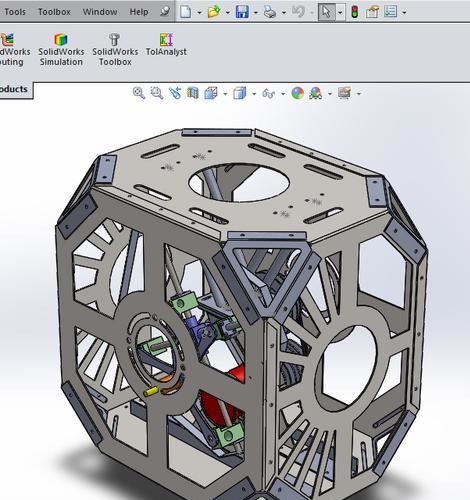Open the Options icon
The image size is (470, 500).
[390, 12]
